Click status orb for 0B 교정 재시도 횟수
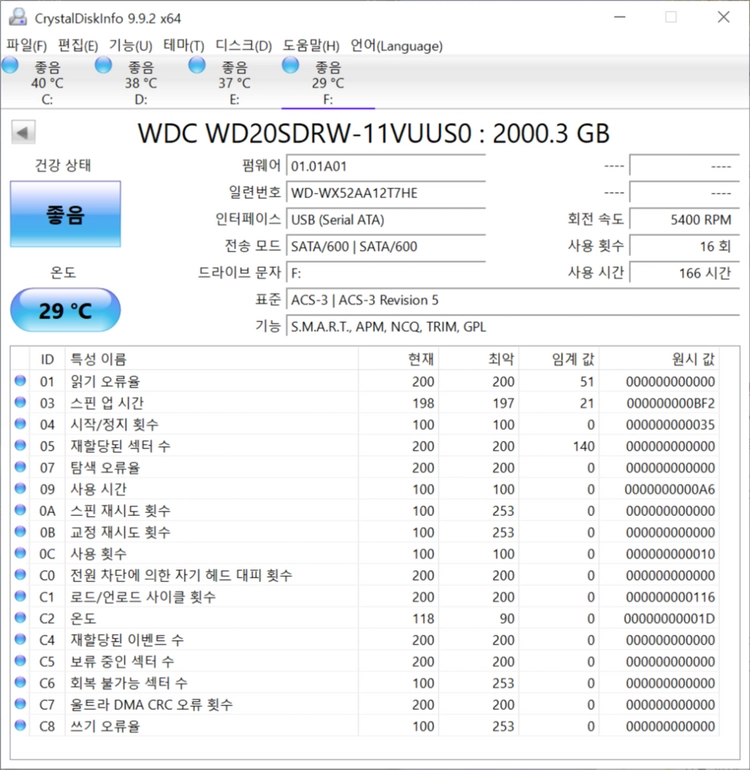750x770 pixels. pyautogui.click(x=20, y=532)
